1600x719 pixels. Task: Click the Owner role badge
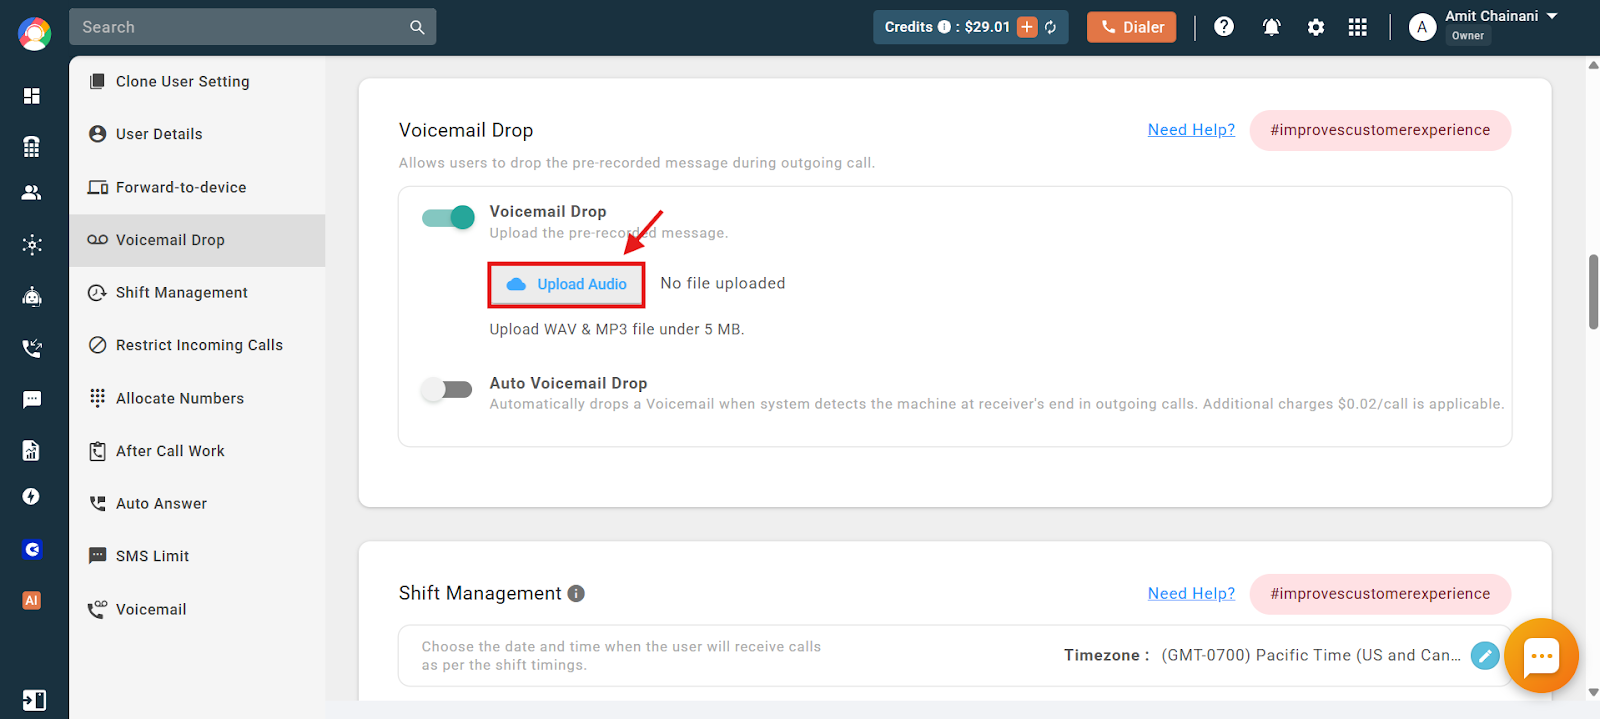click(1468, 36)
